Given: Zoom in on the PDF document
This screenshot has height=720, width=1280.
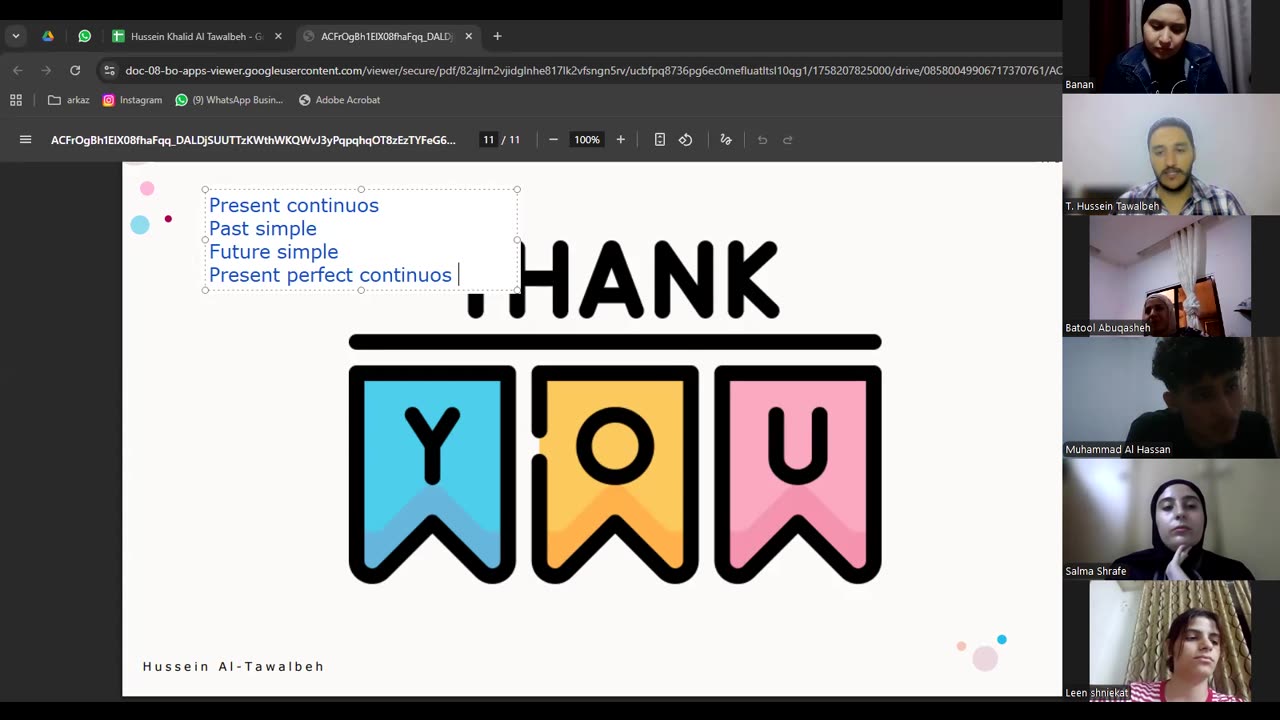Looking at the screenshot, I should click(x=621, y=140).
